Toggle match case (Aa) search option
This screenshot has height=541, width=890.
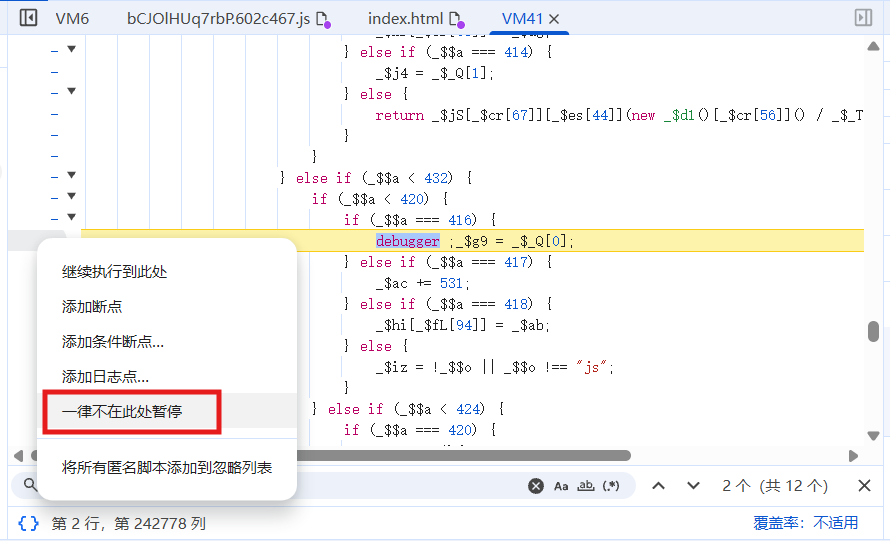pyautogui.click(x=561, y=486)
